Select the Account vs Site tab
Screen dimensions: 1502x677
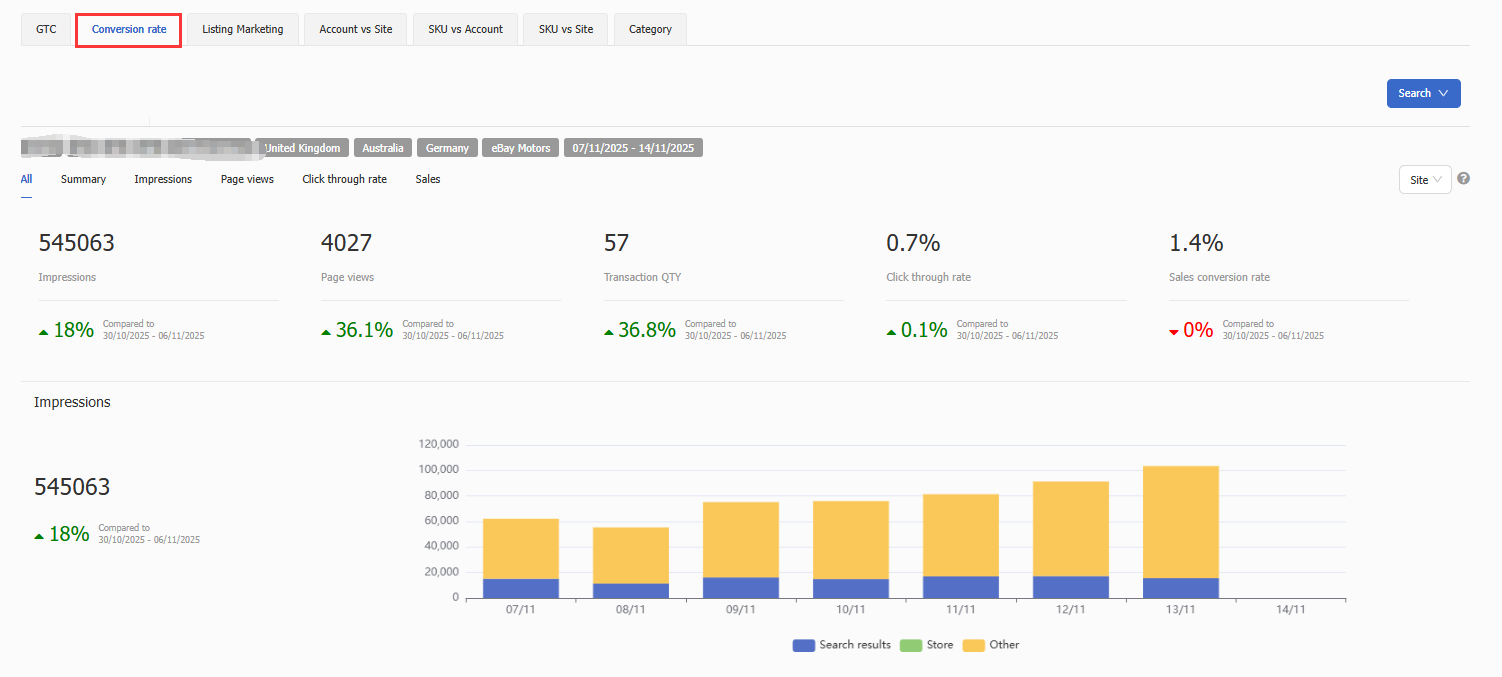[355, 29]
